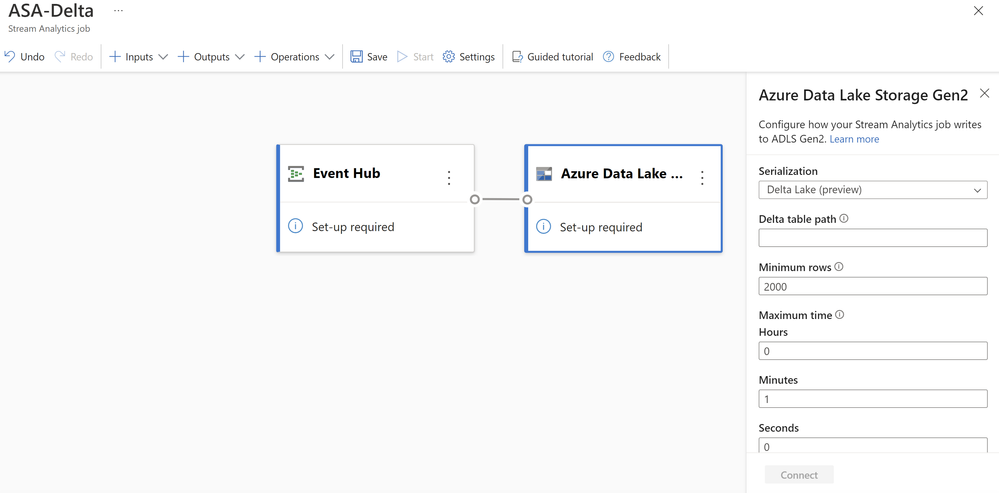The width and height of the screenshot is (999, 493).
Task: Click the Hours input field
Action: pos(873,351)
